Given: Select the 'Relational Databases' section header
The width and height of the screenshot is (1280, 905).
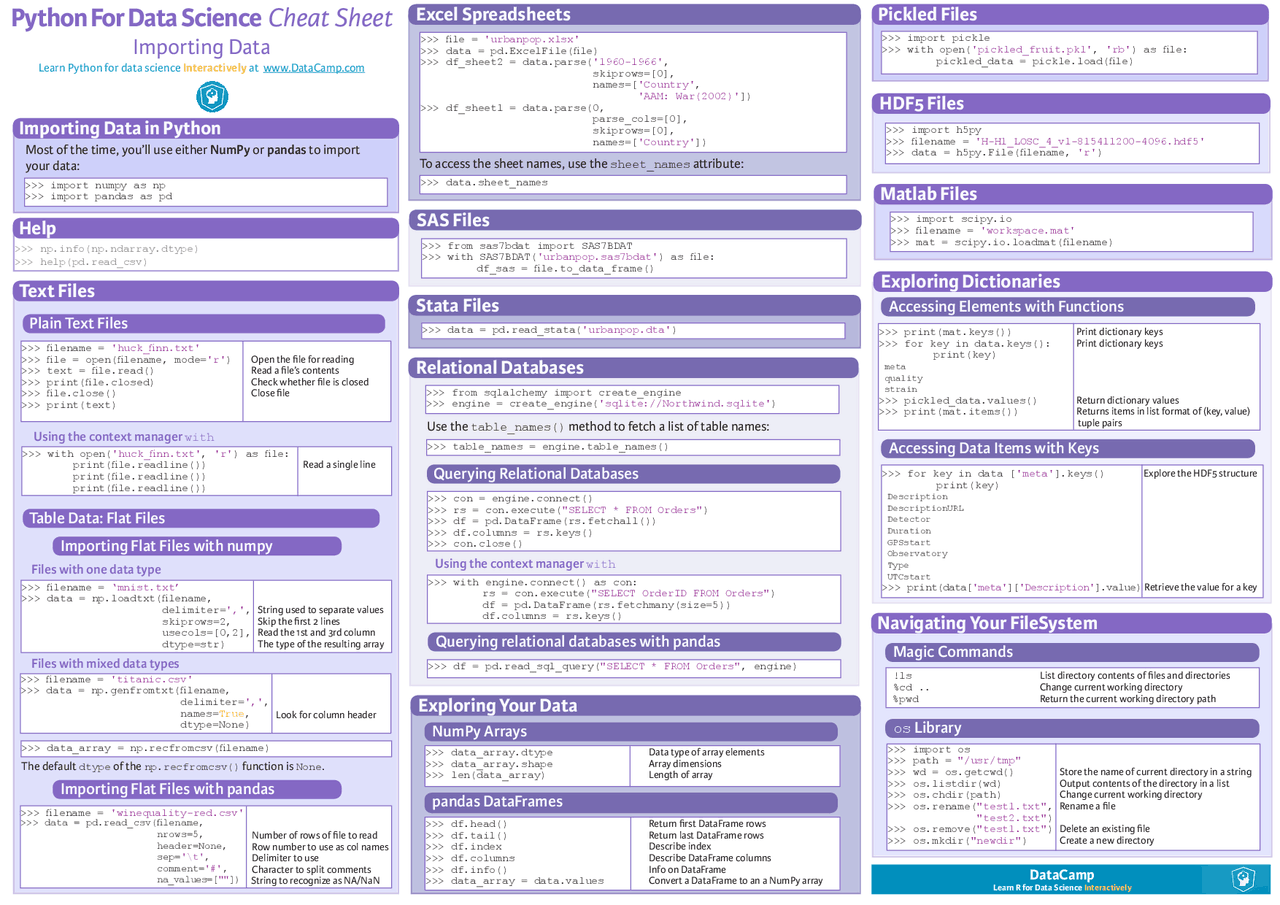Looking at the screenshot, I should coord(634,368).
